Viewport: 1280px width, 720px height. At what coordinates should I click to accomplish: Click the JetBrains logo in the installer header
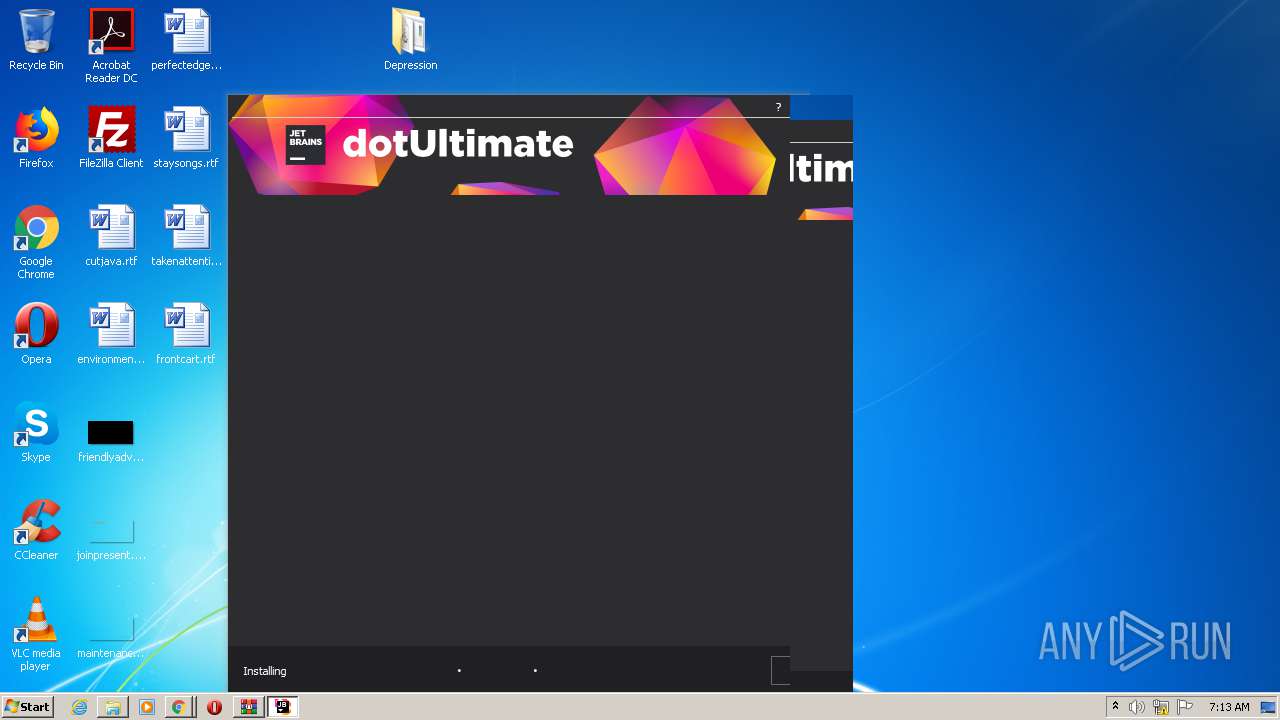[x=305, y=145]
